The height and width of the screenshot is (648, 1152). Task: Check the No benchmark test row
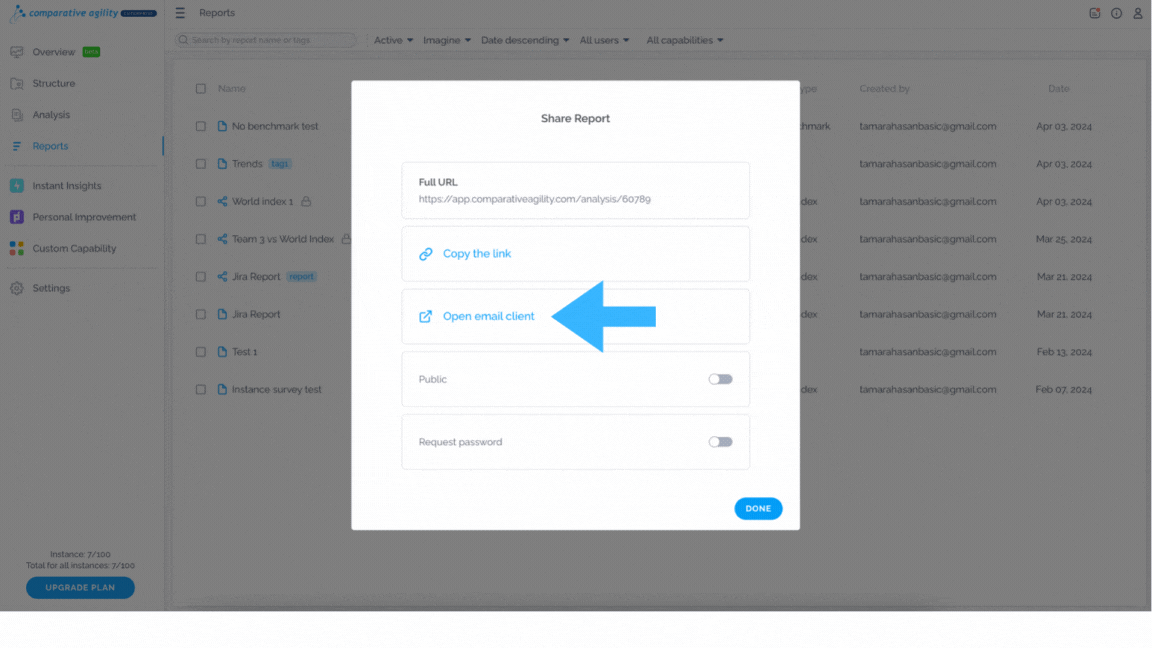pyautogui.click(x=201, y=126)
